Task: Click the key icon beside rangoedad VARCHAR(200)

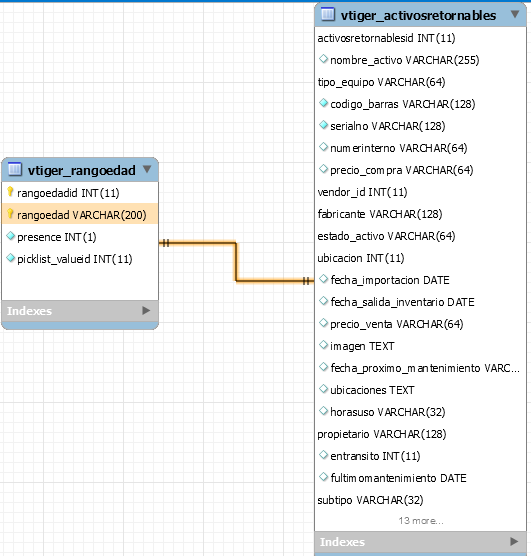Action: [10, 214]
